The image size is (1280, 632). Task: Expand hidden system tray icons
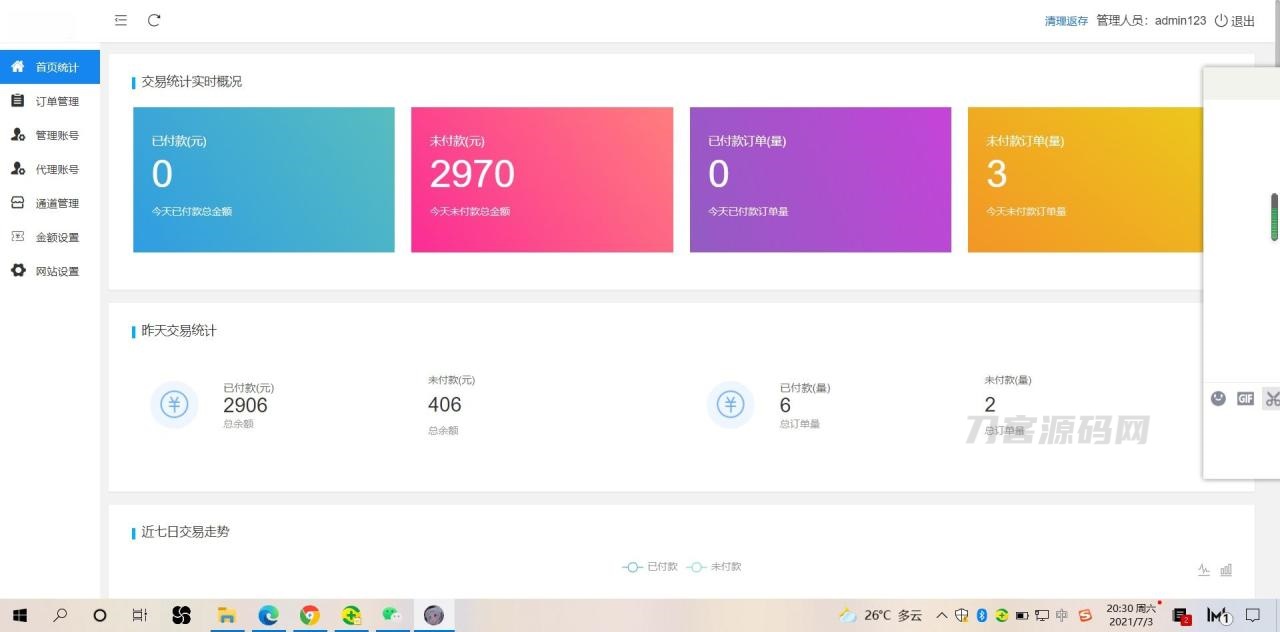941,615
